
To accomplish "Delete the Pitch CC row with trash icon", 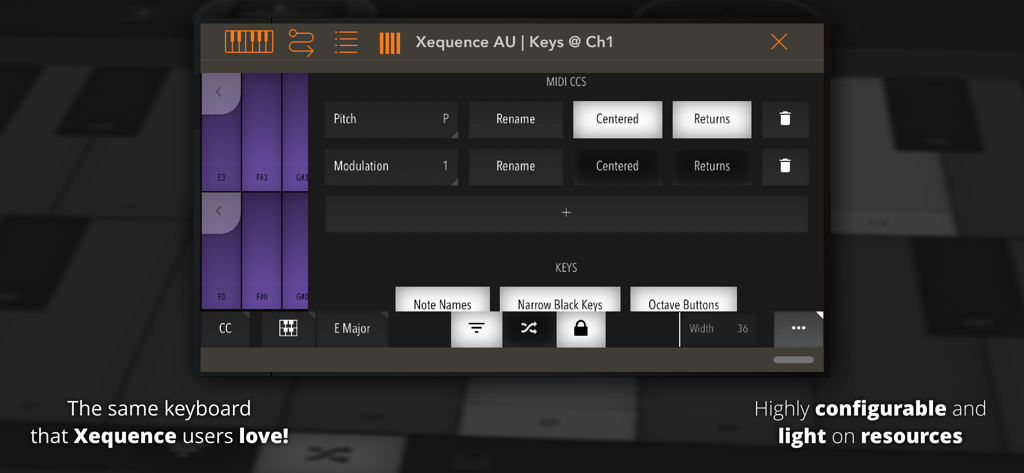I will click(x=785, y=119).
